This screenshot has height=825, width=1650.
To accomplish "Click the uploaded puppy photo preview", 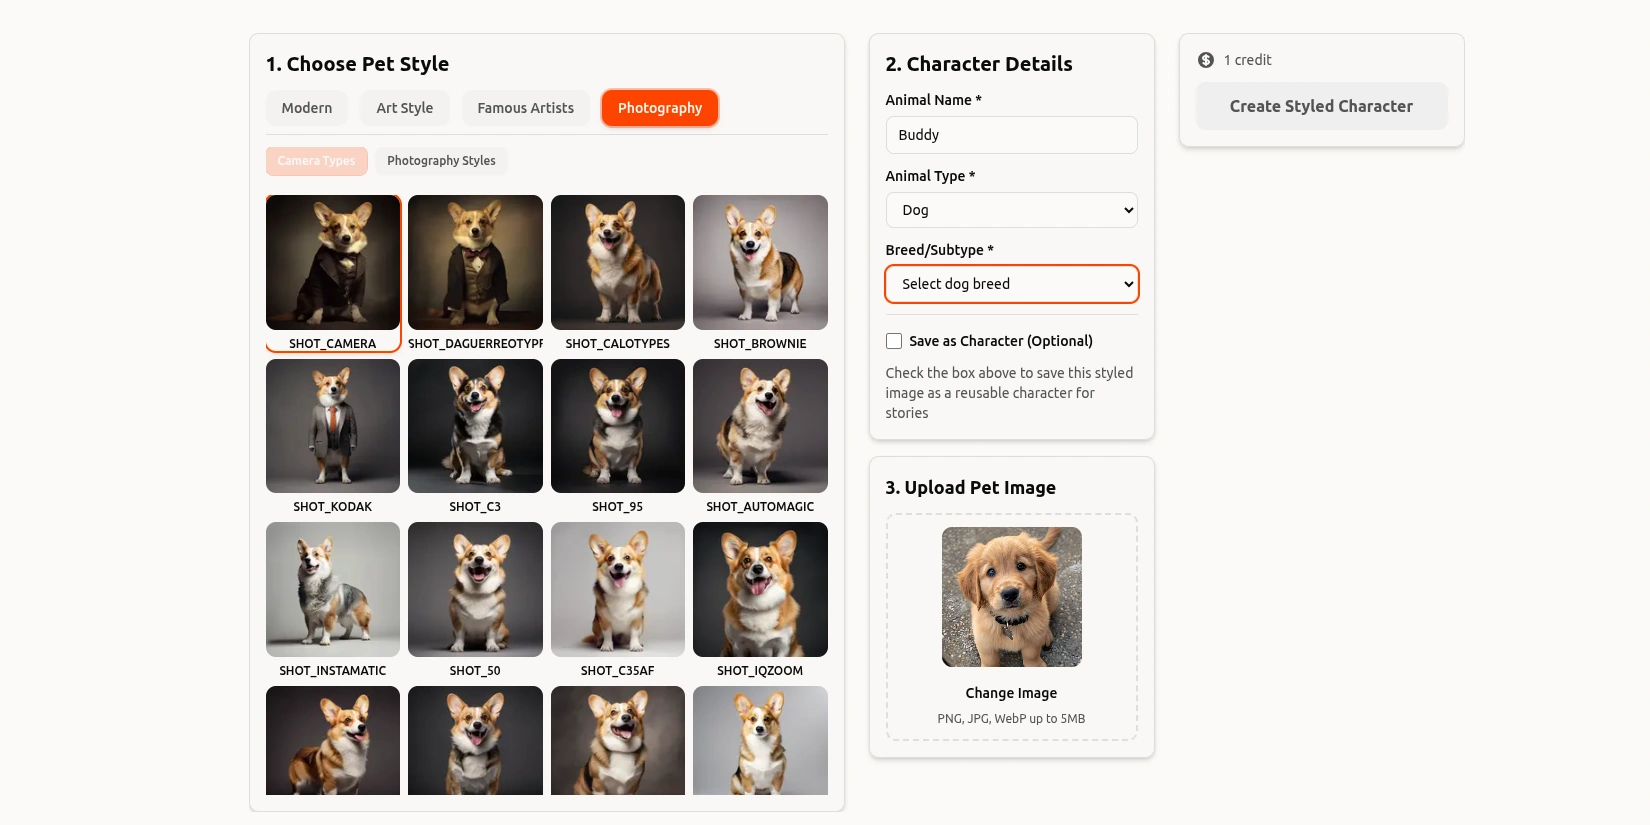I will pos(1011,597).
